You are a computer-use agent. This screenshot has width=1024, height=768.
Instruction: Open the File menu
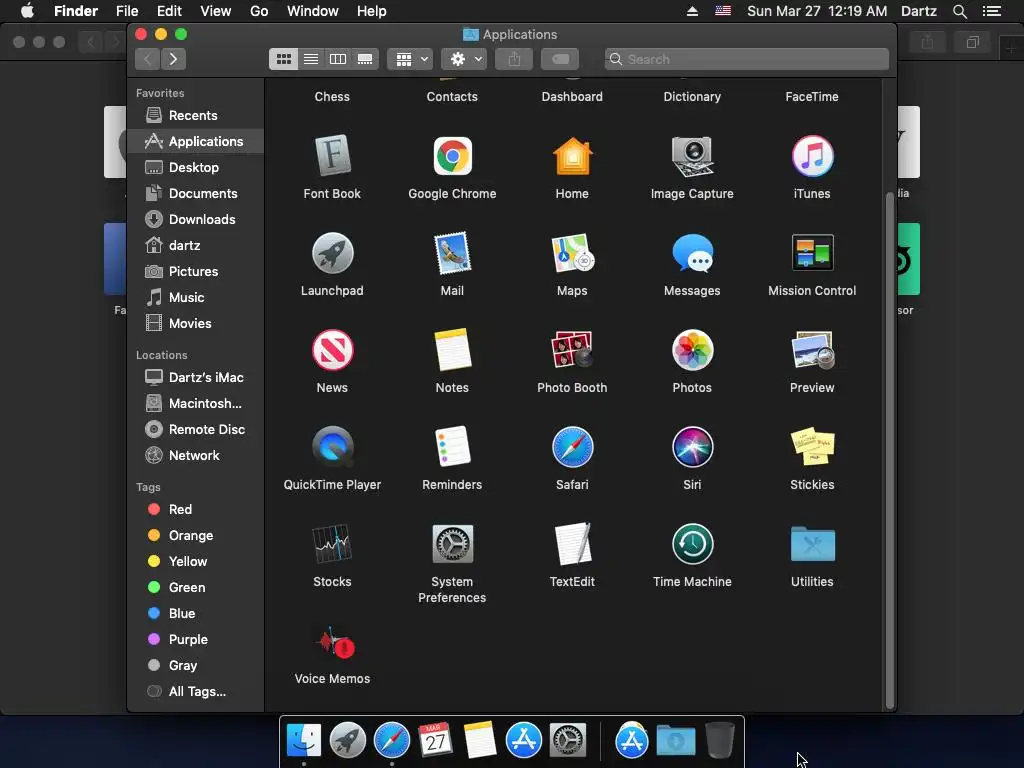(127, 11)
